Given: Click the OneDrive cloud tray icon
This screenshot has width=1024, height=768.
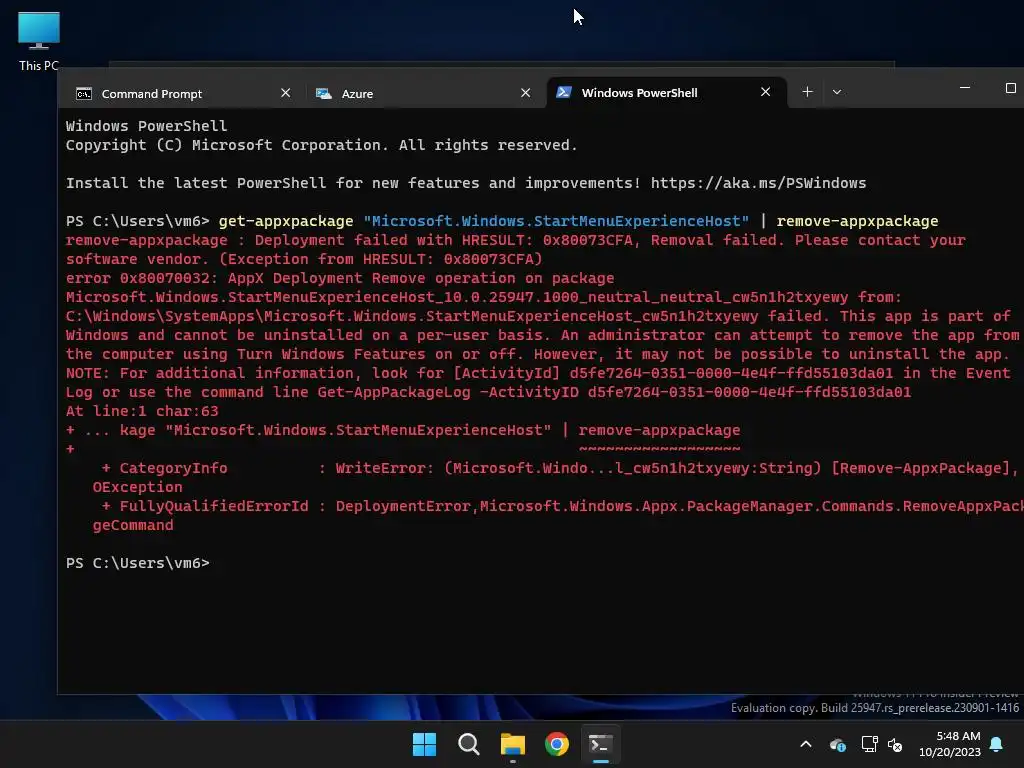Looking at the screenshot, I should click(837, 744).
